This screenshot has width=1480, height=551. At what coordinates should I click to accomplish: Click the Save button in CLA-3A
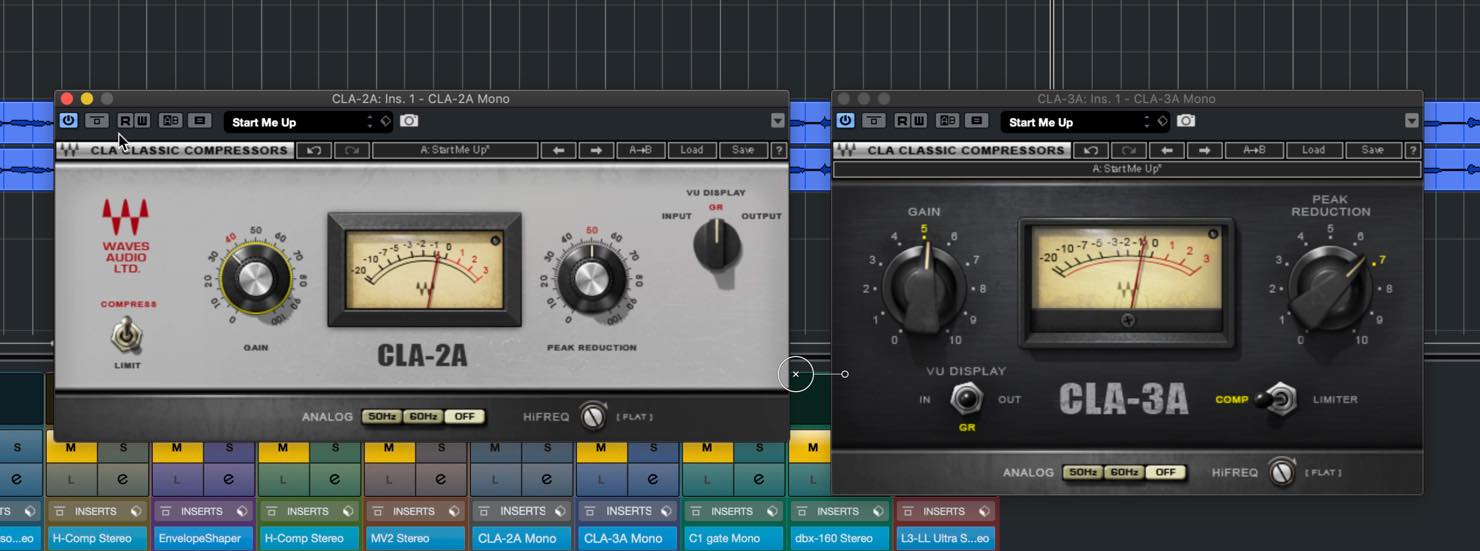click(x=1372, y=150)
